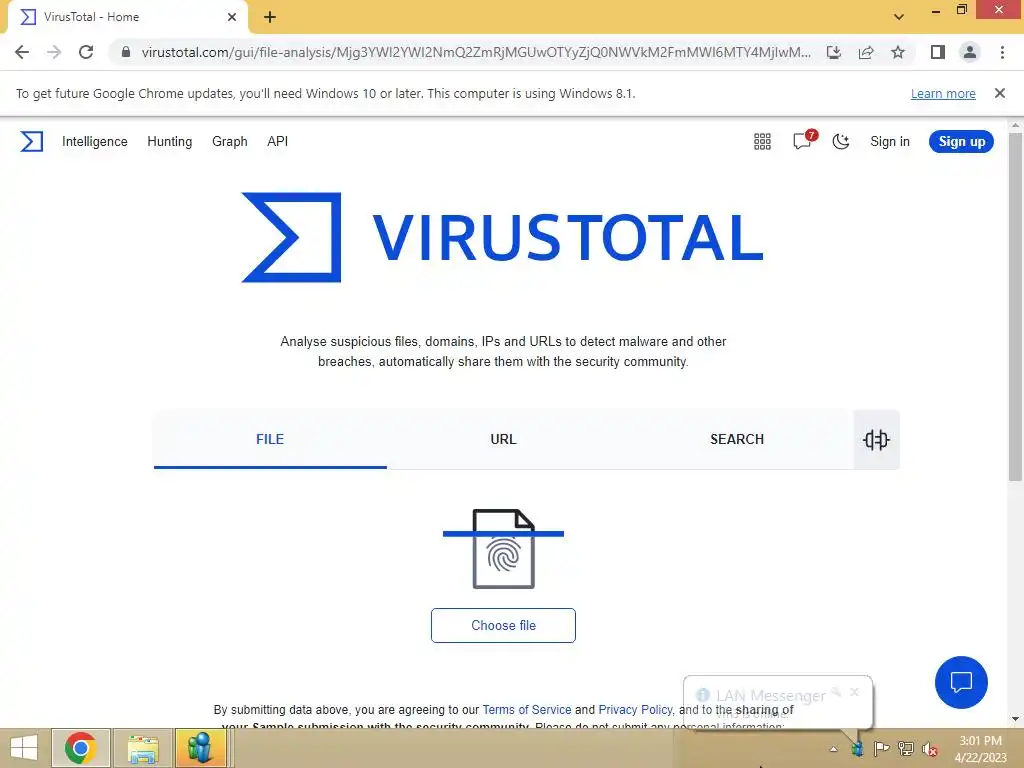Viewport: 1024px width, 768px height.
Task: Expand the tab search chevron
Action: pos(899,17)
